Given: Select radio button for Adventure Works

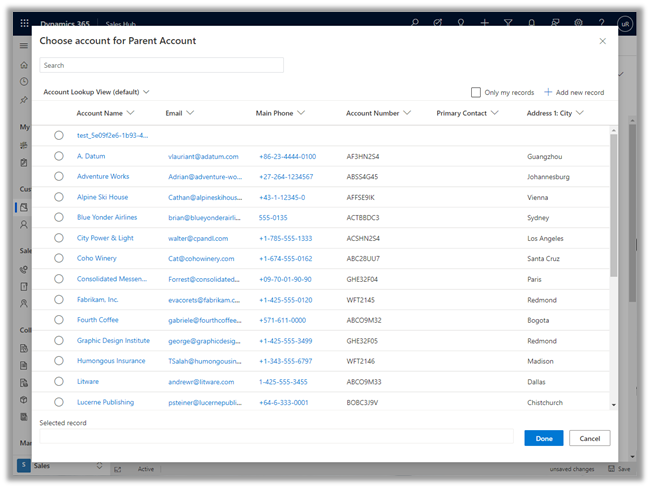Looking at the screenshot, I should point(59,177).
